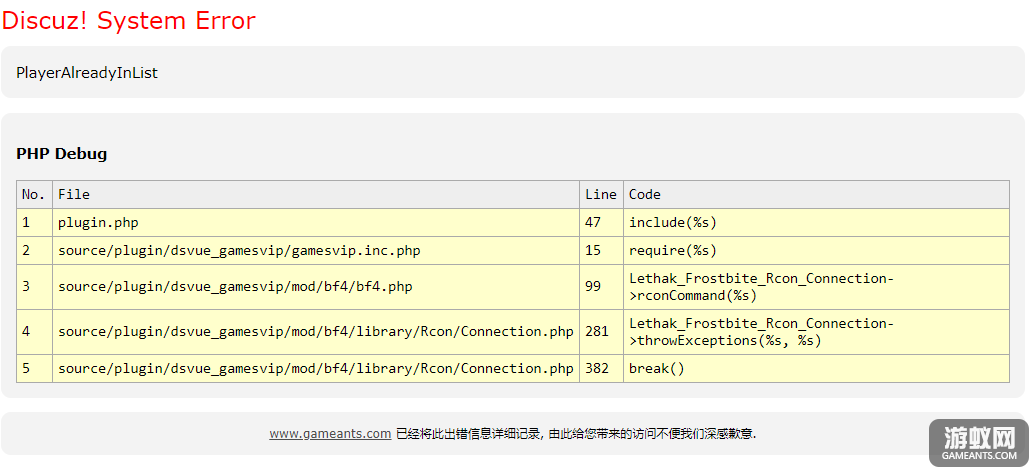Open the www.gameants.com link
Screen dimensions: 1034x472
tap(330, 434)
